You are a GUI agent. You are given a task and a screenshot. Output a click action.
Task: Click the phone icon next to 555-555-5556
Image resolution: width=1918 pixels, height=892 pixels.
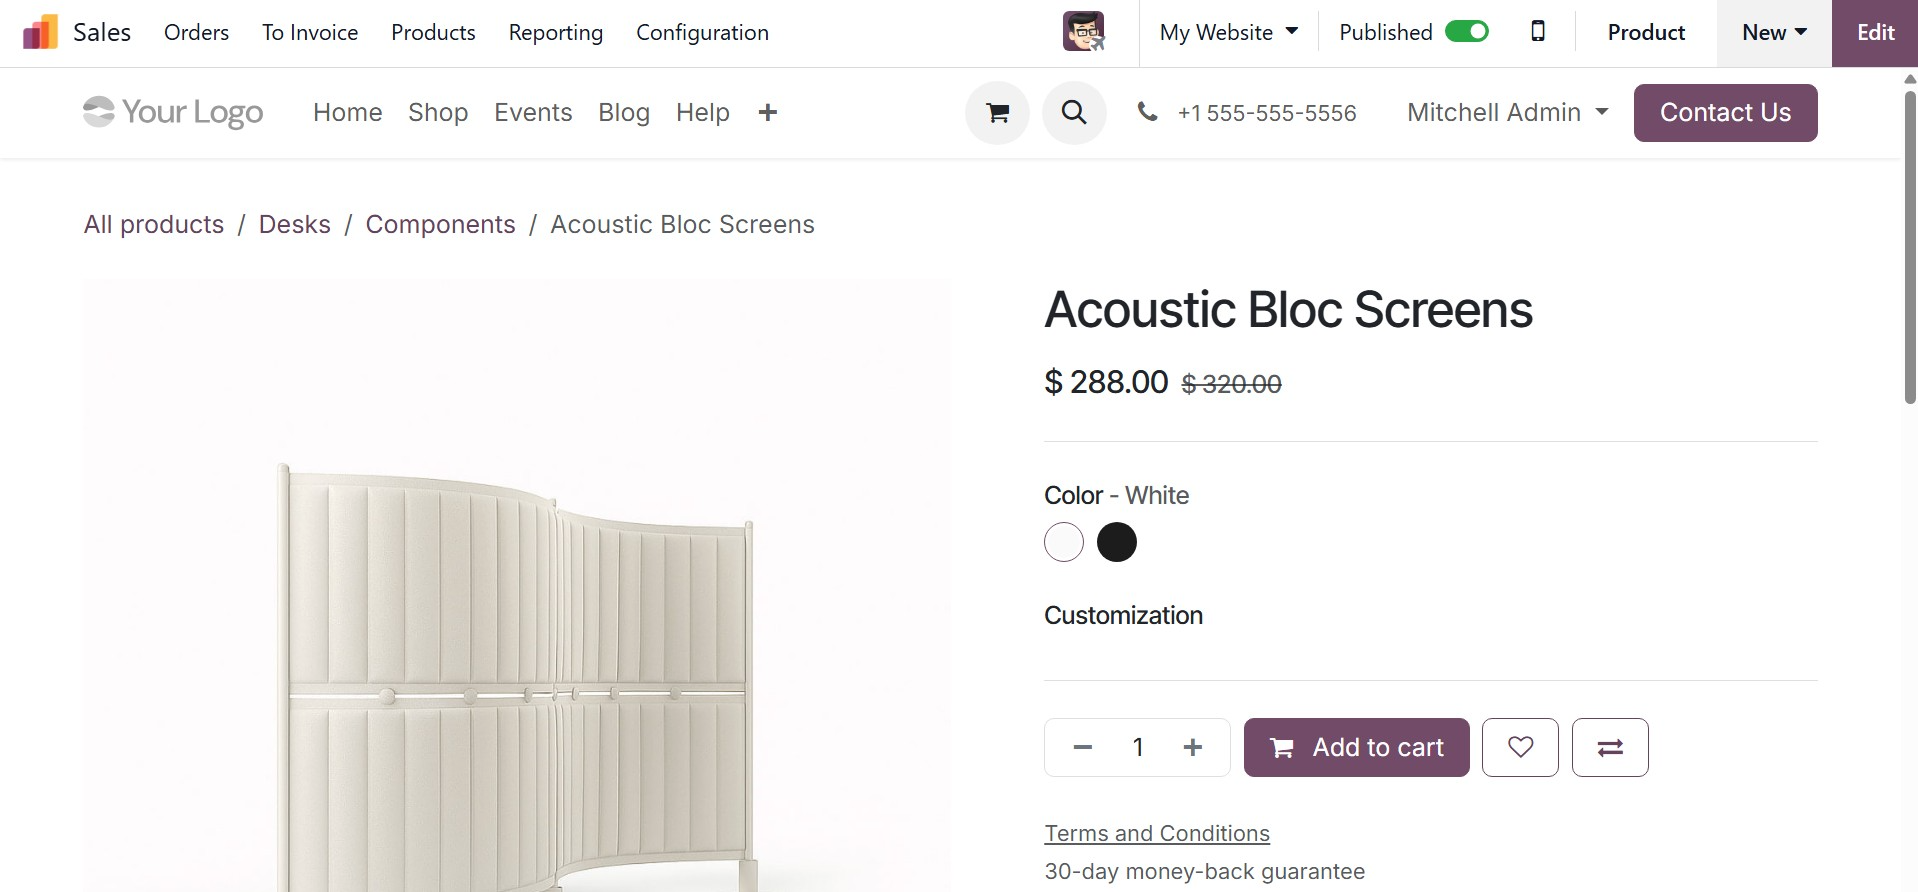click(1147, 112)
